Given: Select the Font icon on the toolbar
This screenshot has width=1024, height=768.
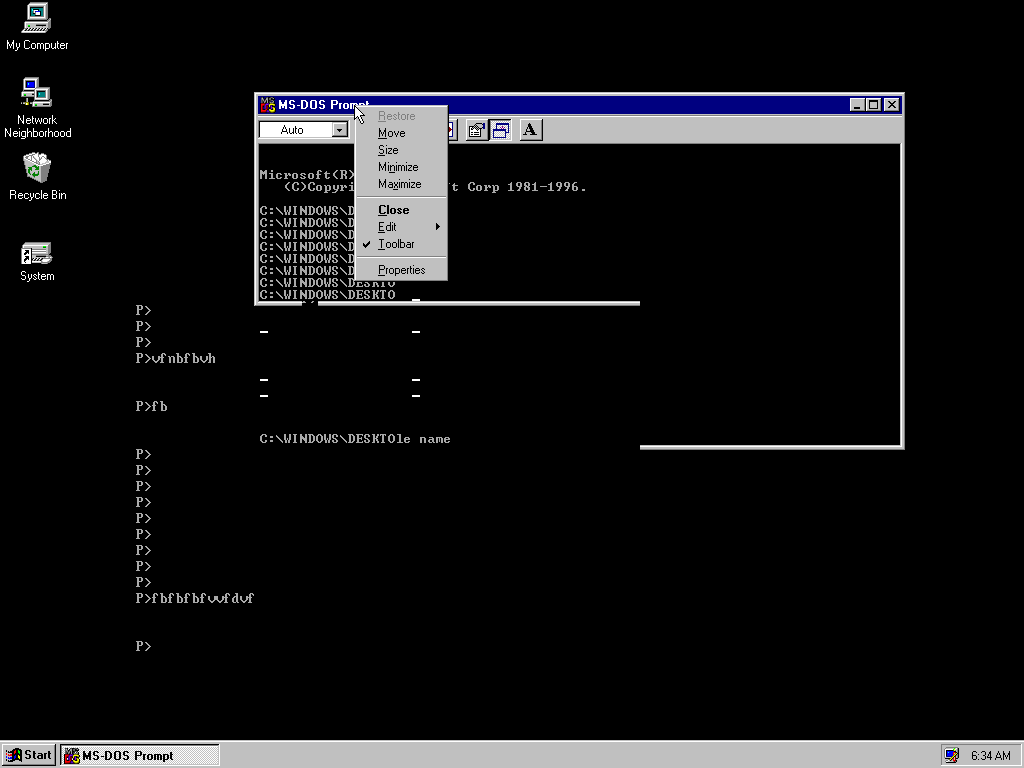Looking at the screenshot, I should point(530,129).
